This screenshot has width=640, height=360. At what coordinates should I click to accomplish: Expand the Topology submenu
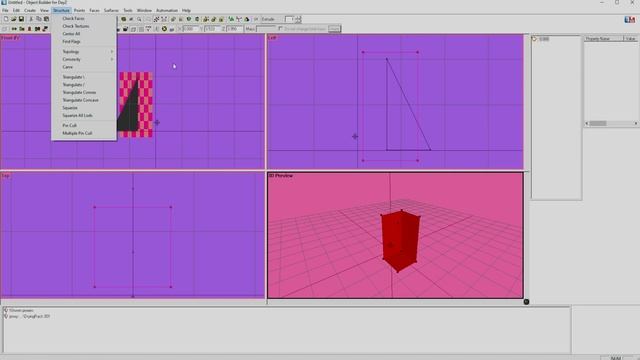[x=84, y=52]
